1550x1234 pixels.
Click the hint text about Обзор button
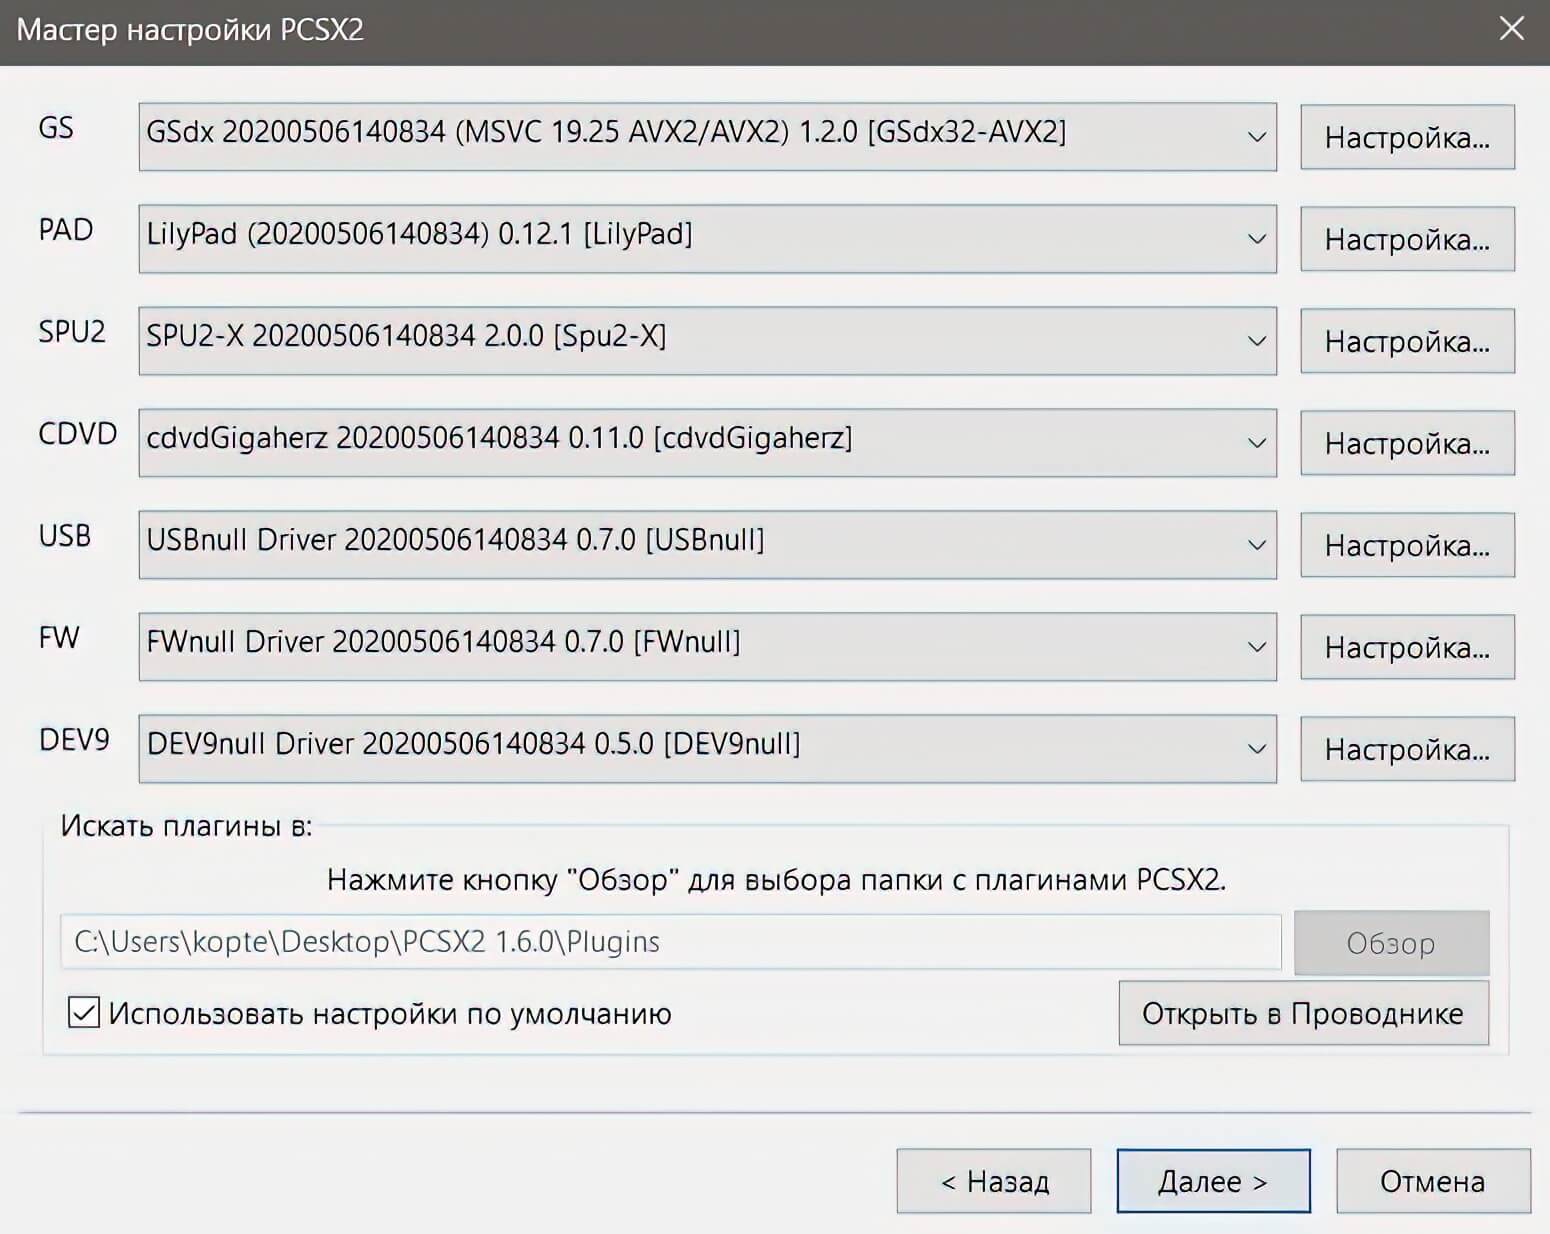(776, 880)
